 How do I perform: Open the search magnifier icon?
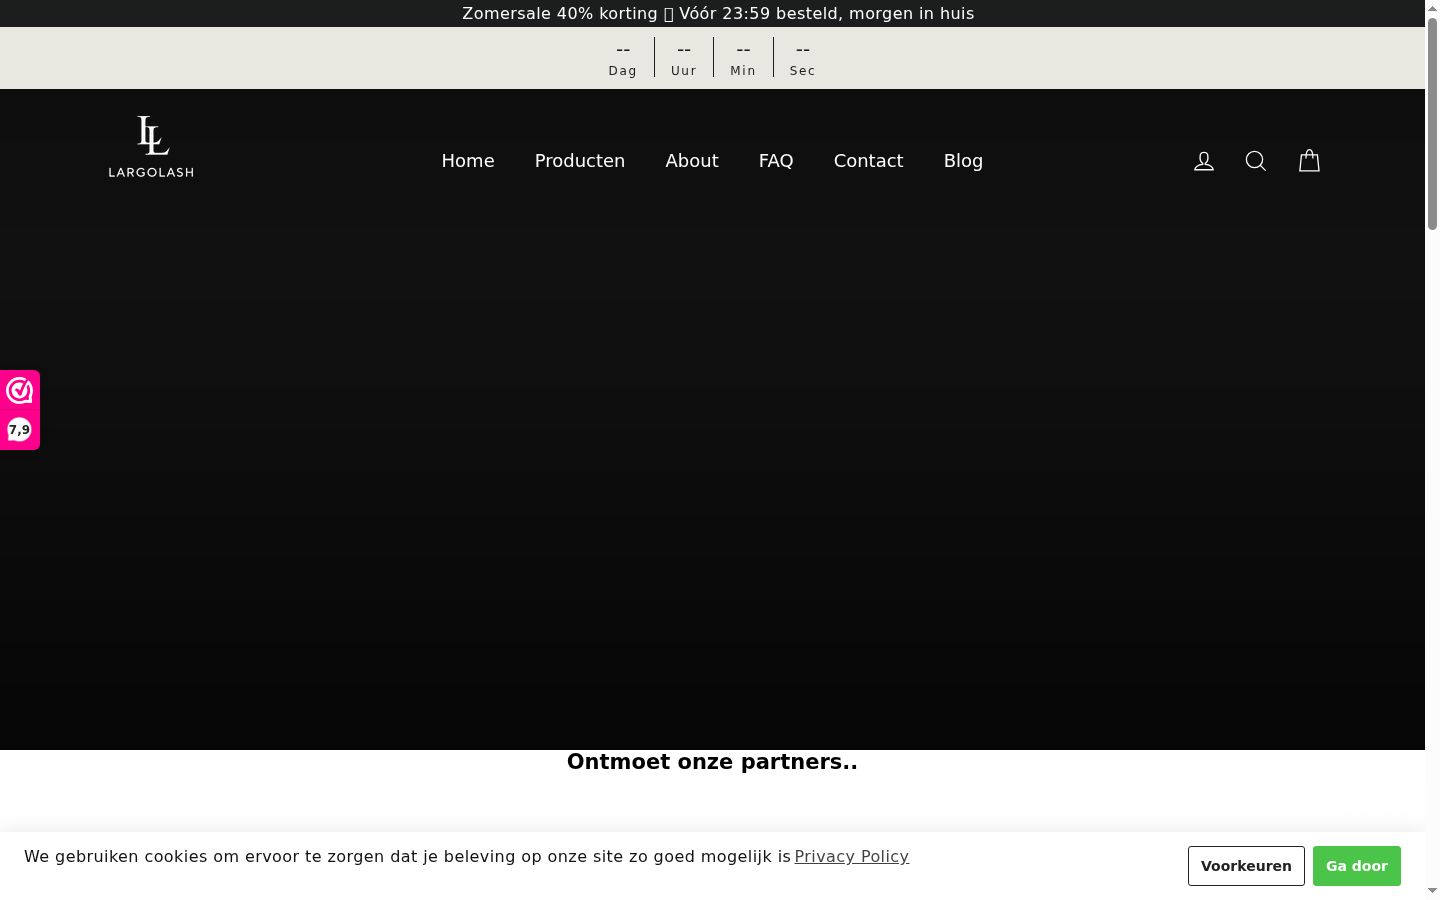tap(1256, 161)
